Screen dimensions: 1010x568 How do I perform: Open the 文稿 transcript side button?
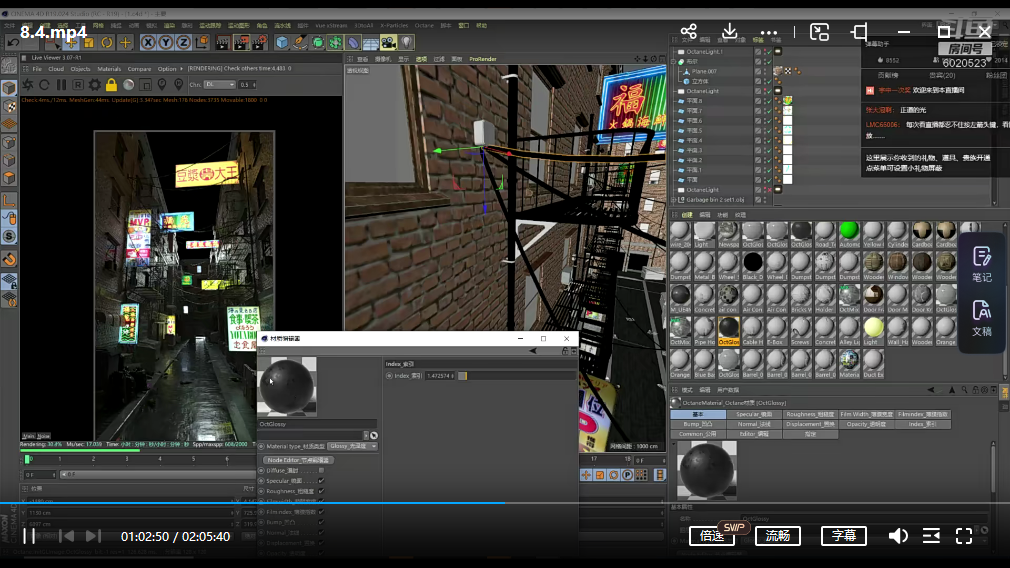click(982, 318)
